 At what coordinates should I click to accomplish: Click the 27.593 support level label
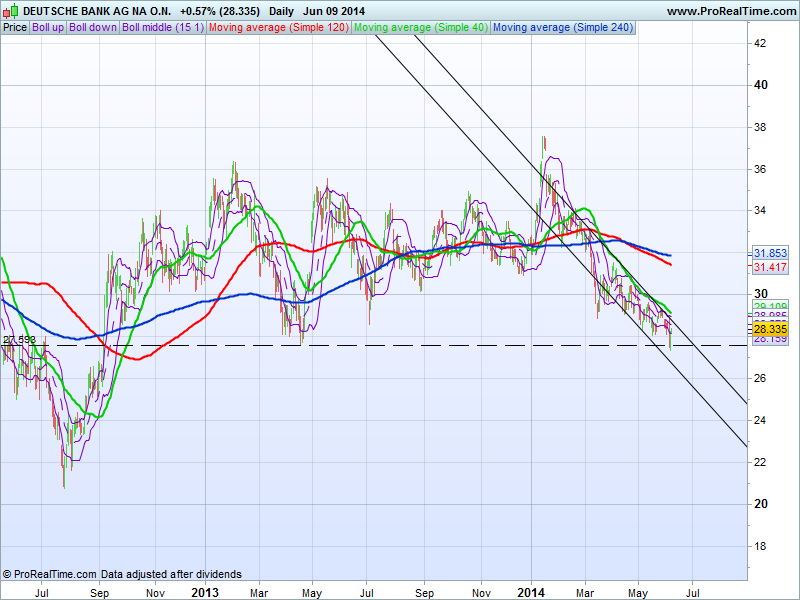pyautogui.click(x=19, y=339)
